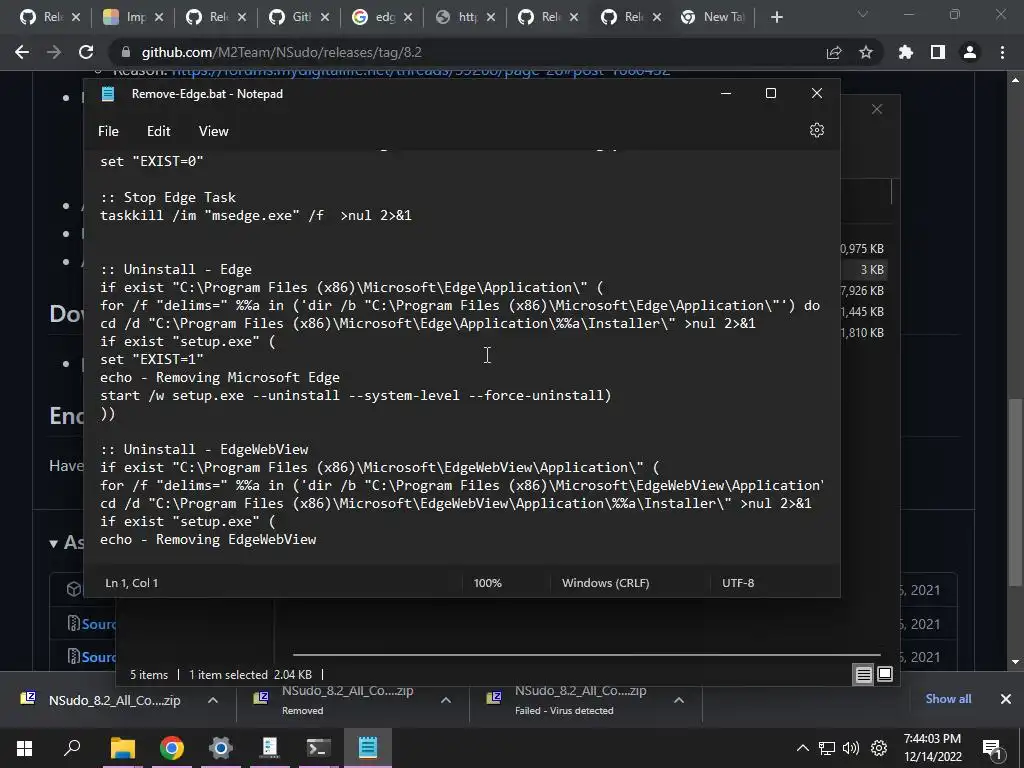The image size is (1024, 768).
Task: Bookmark this page with star icon
Action: click(x=866, y=52)
